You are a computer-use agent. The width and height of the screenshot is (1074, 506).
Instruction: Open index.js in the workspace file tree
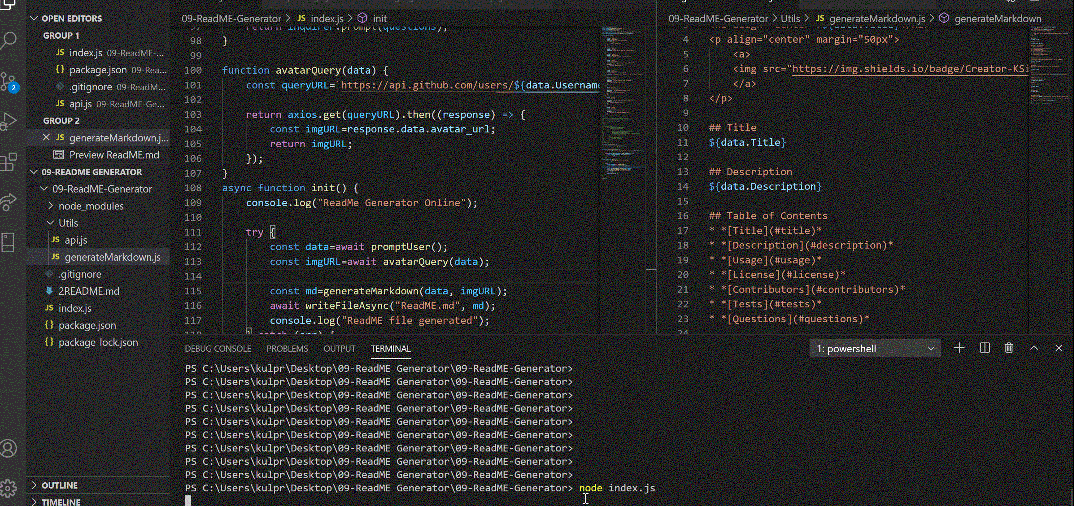(98, 308)
